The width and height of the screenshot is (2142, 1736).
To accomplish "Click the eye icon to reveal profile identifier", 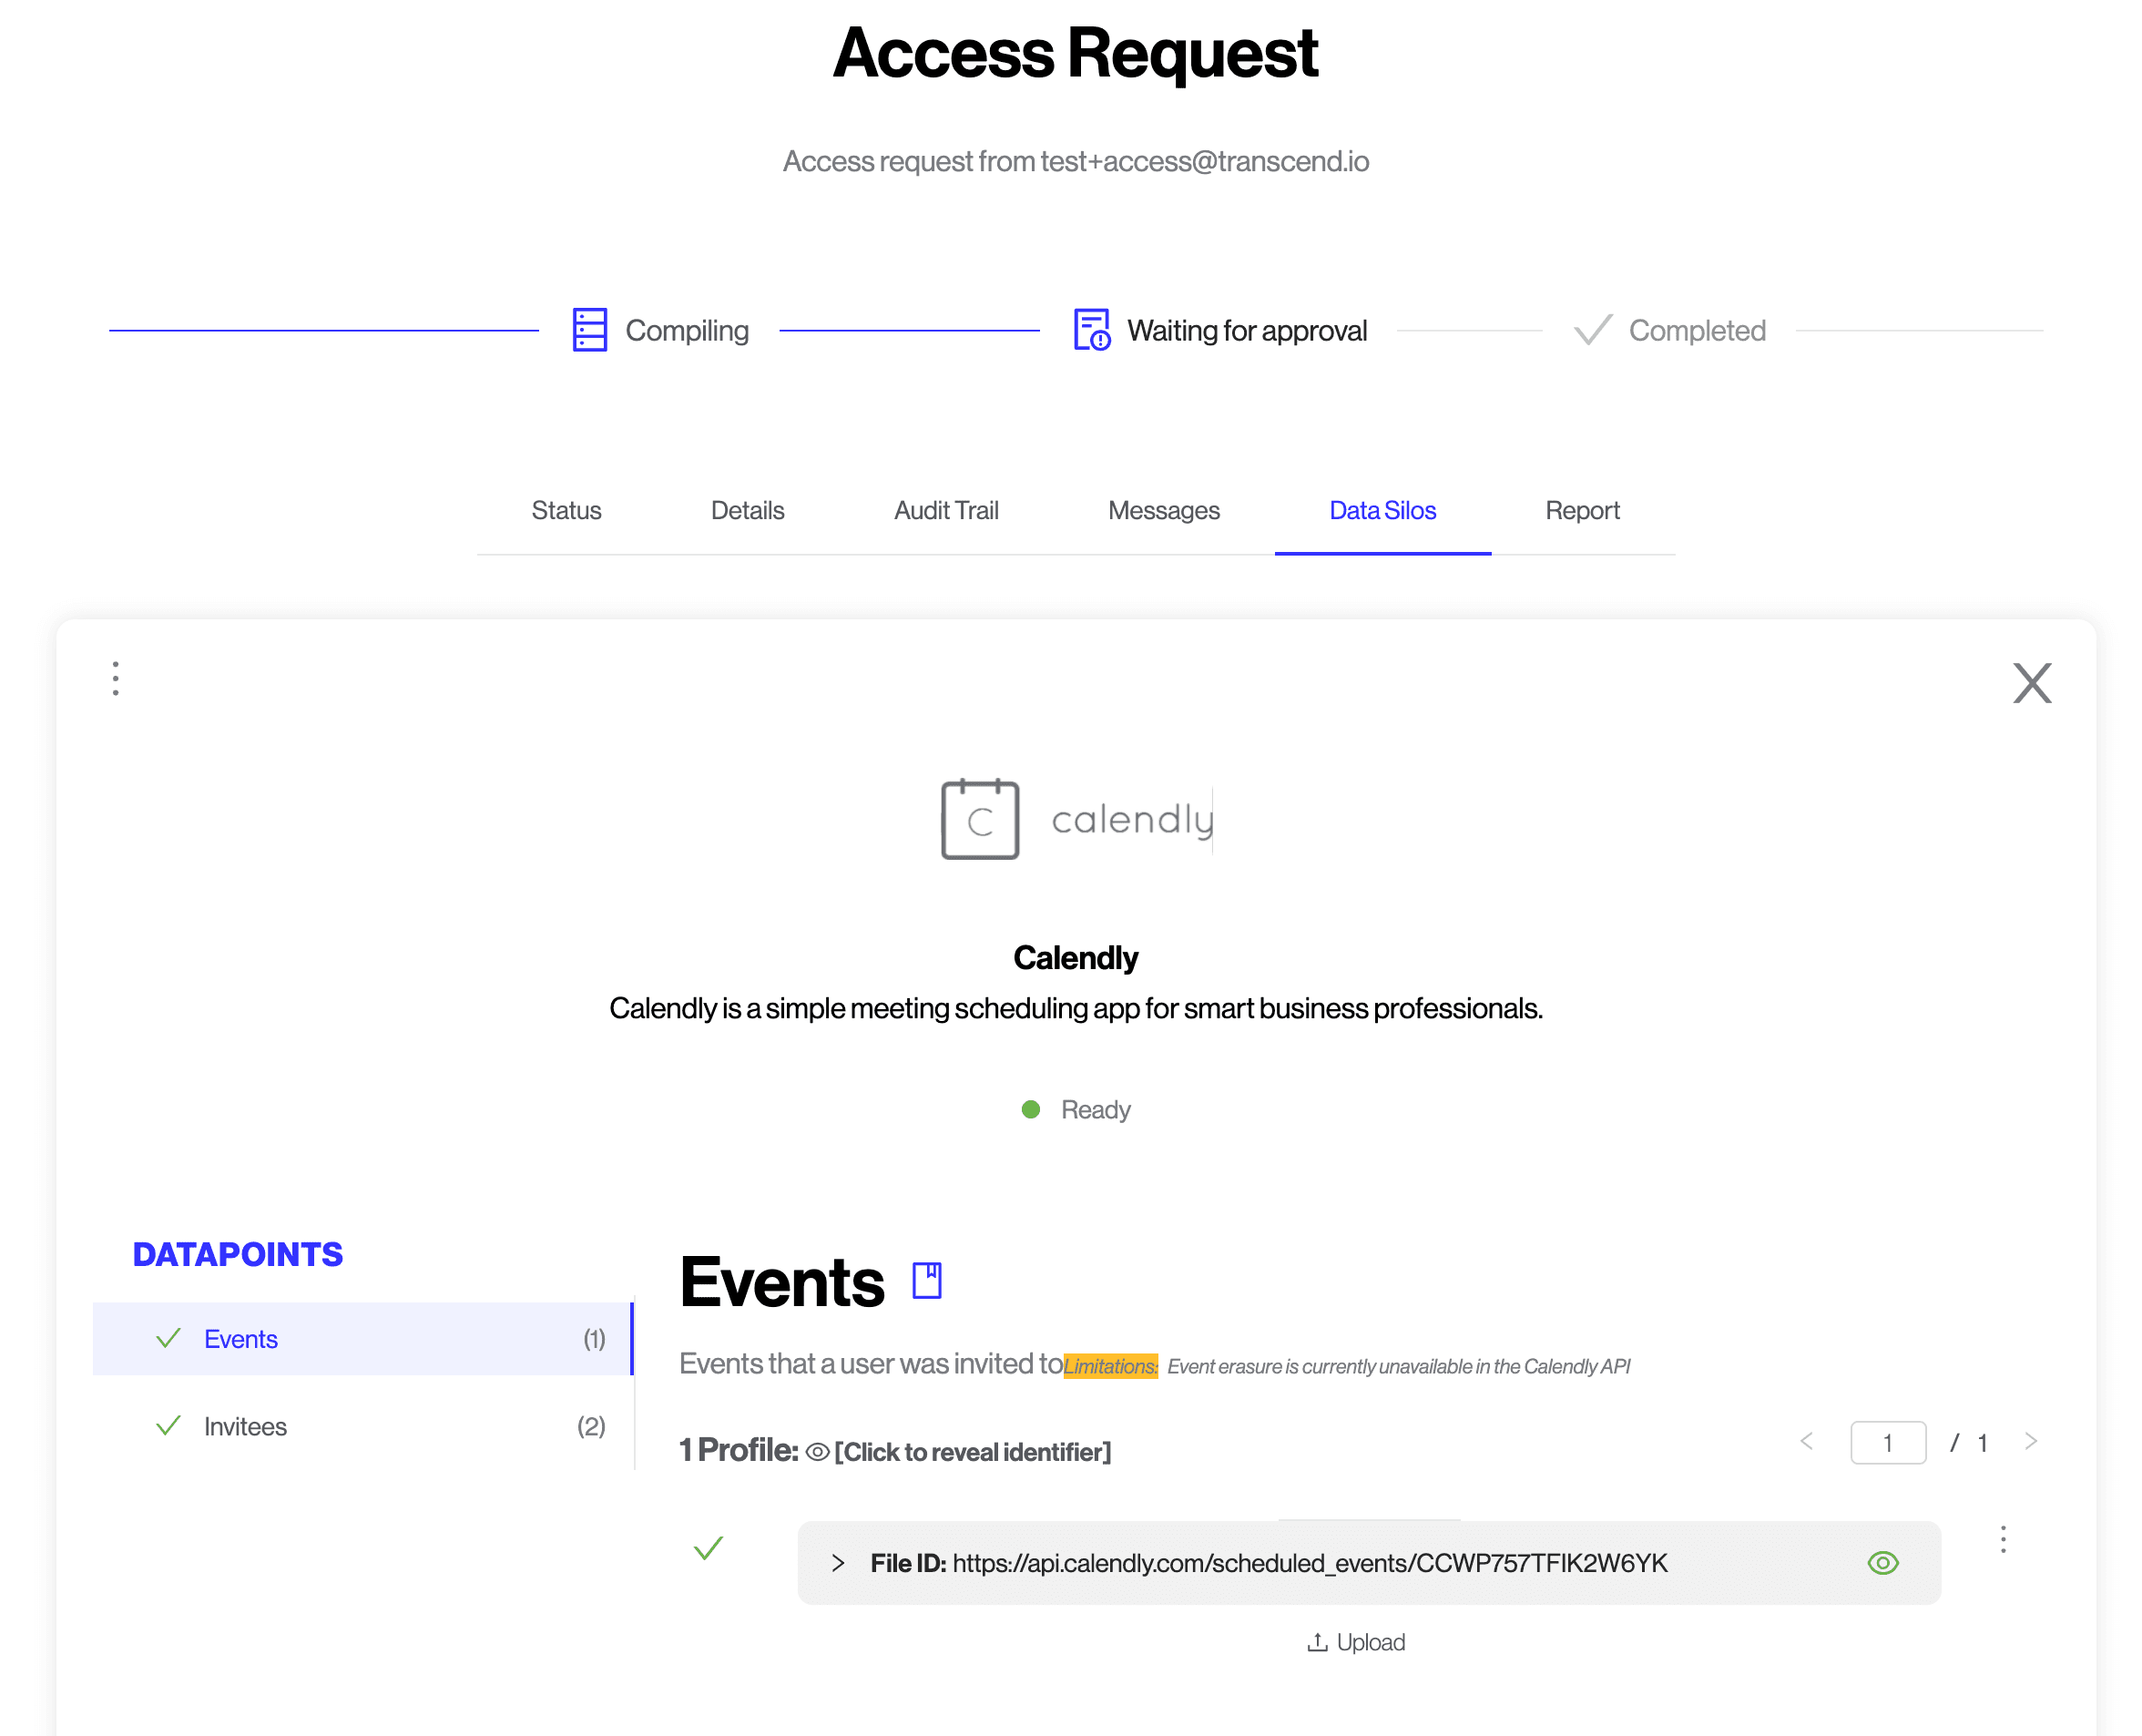I will pyautogui.click(x=816, y=1451).
